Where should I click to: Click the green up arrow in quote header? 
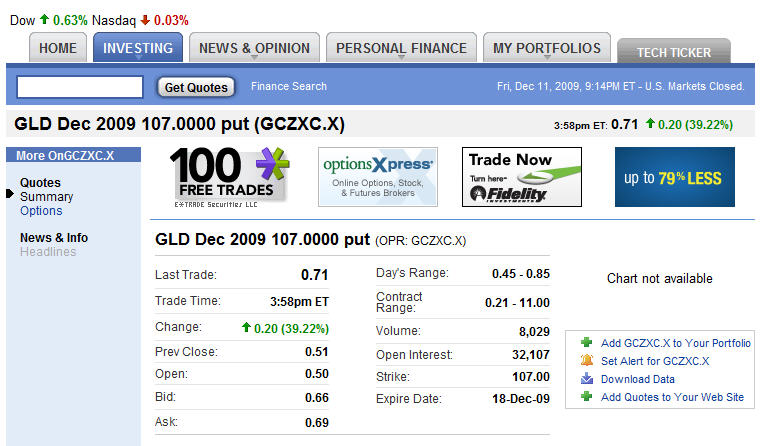coord(650,123)
